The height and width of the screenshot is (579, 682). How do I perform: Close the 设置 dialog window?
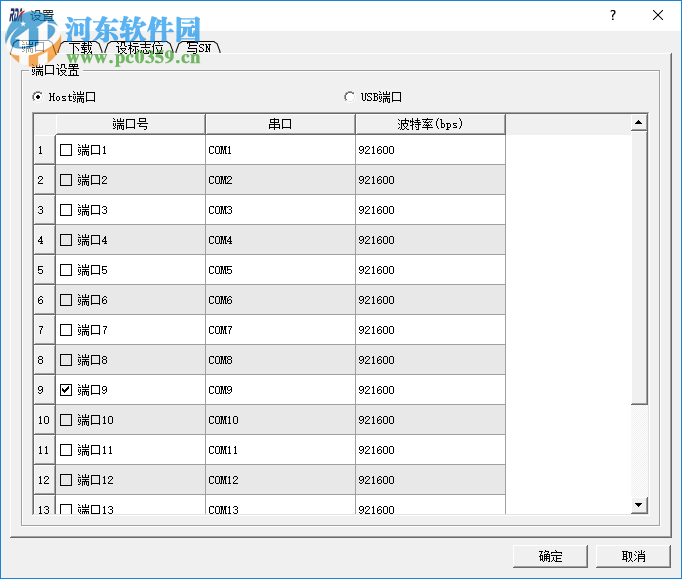[x=658, y=16]
